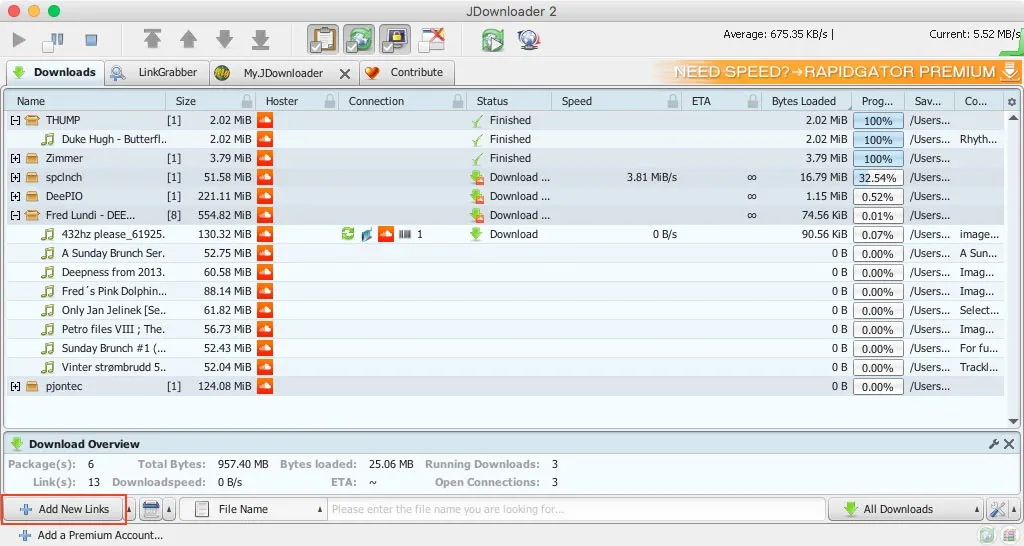Close the Download Overview panel
The height and width of the screenshot is (546, 1024).
(x=1009, y=444)
